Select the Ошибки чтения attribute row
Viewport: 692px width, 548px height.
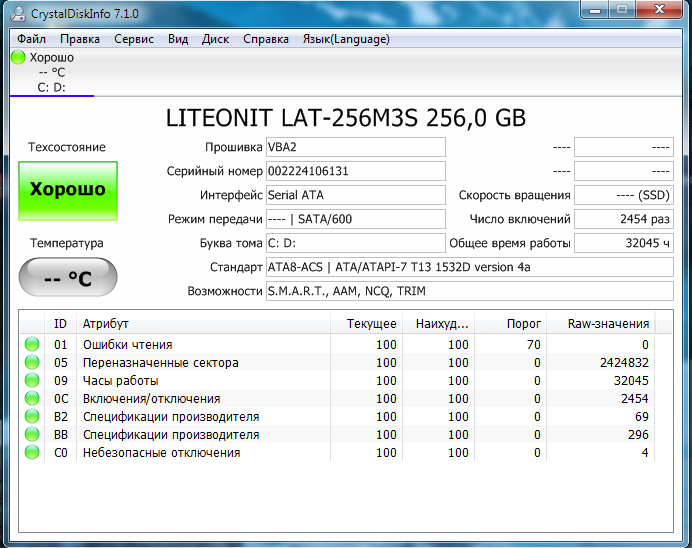[x=338, y=344]
